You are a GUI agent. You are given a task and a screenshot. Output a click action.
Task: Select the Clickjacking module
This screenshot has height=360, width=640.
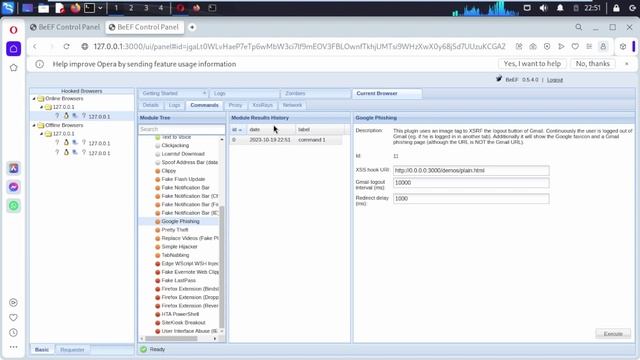(x=175, y=145)
